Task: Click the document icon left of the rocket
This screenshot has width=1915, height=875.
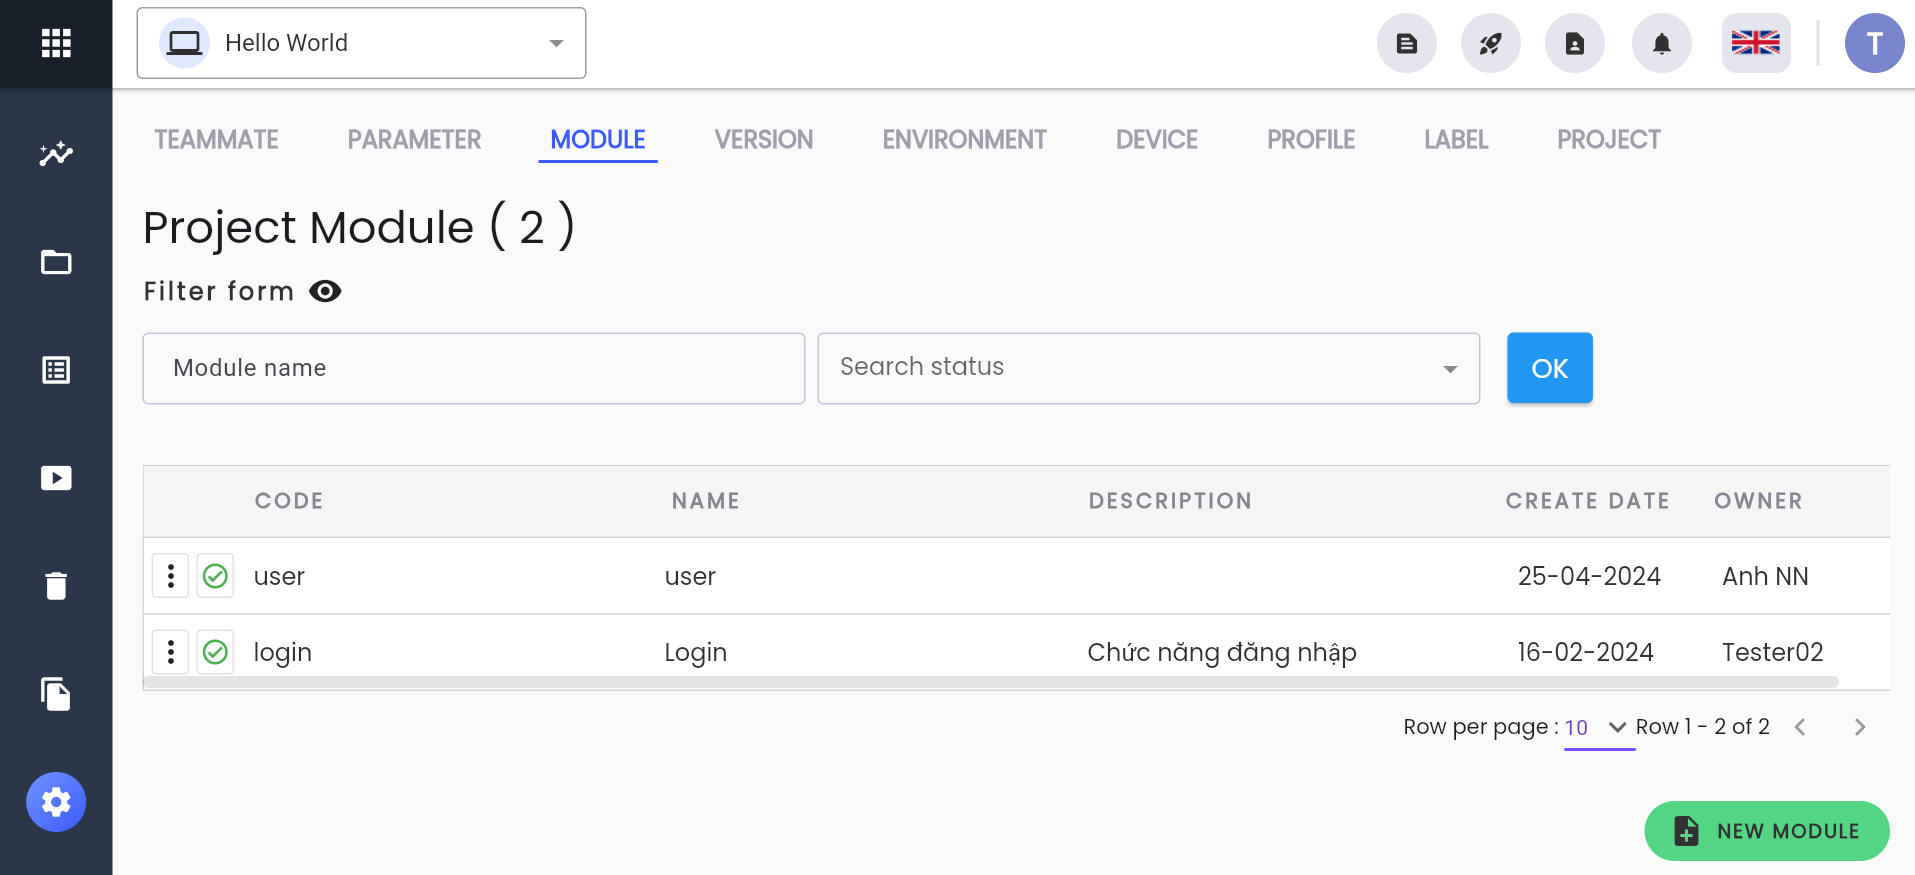Action: pyautogui.click(x=1407, y=43)
